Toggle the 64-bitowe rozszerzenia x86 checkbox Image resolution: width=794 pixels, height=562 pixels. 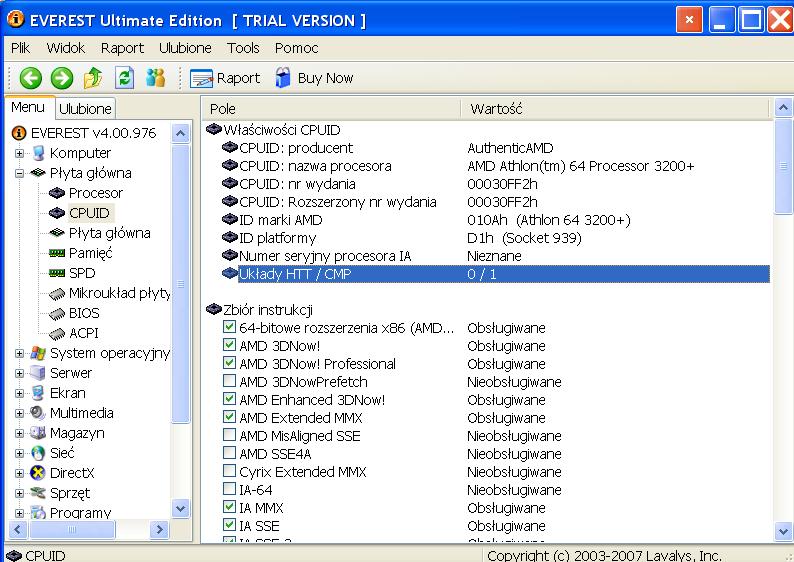tap(229, 327)
